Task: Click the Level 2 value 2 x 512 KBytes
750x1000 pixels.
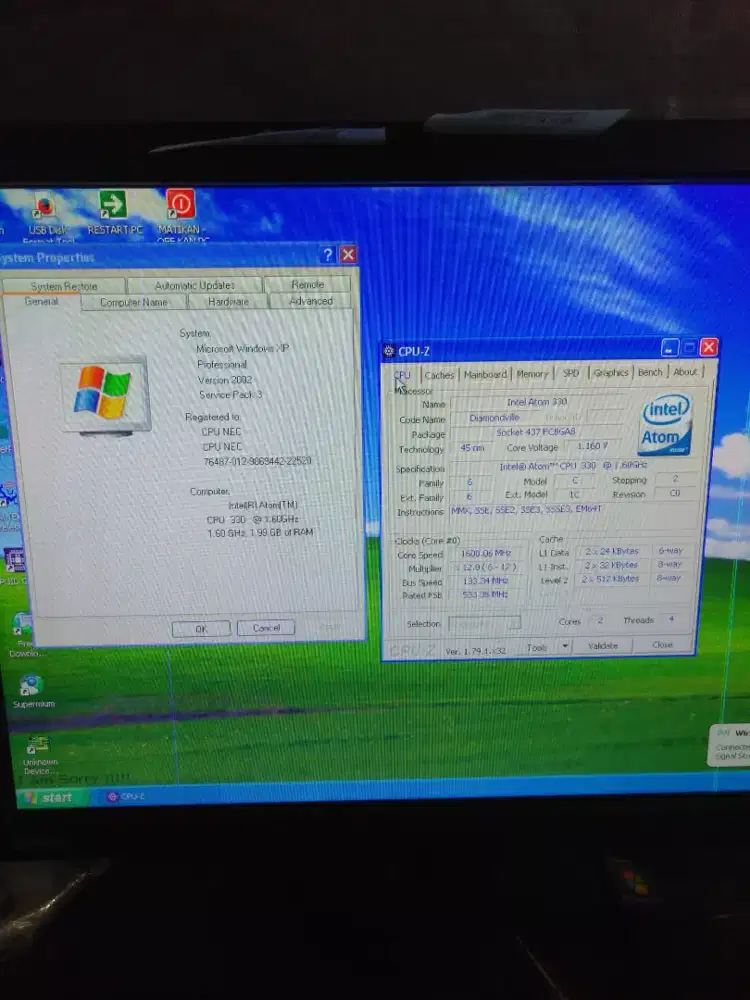Action: pos(610,579)
